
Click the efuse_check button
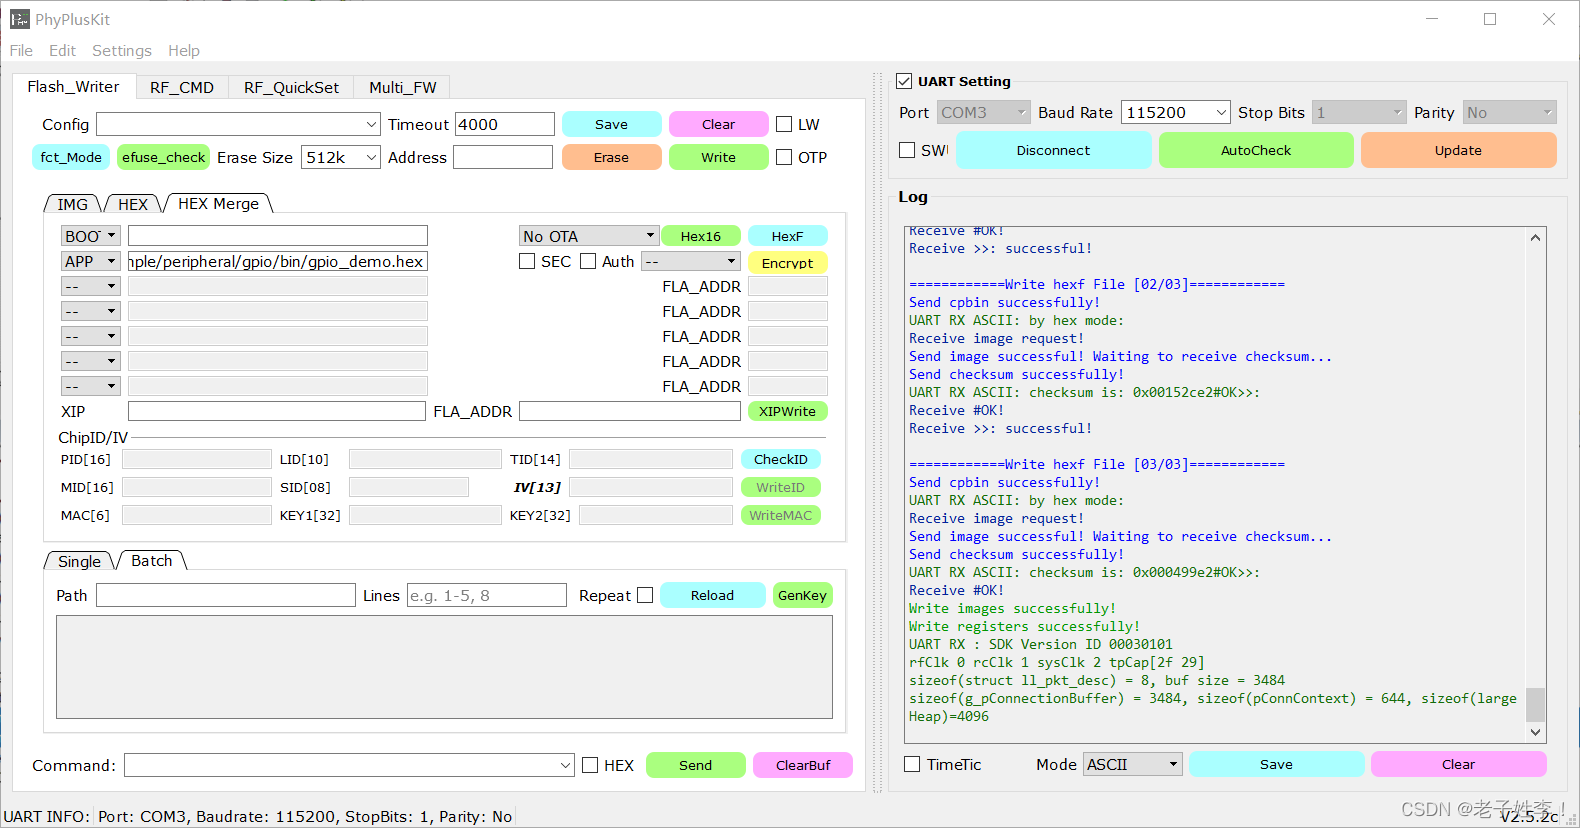(164, 157)
